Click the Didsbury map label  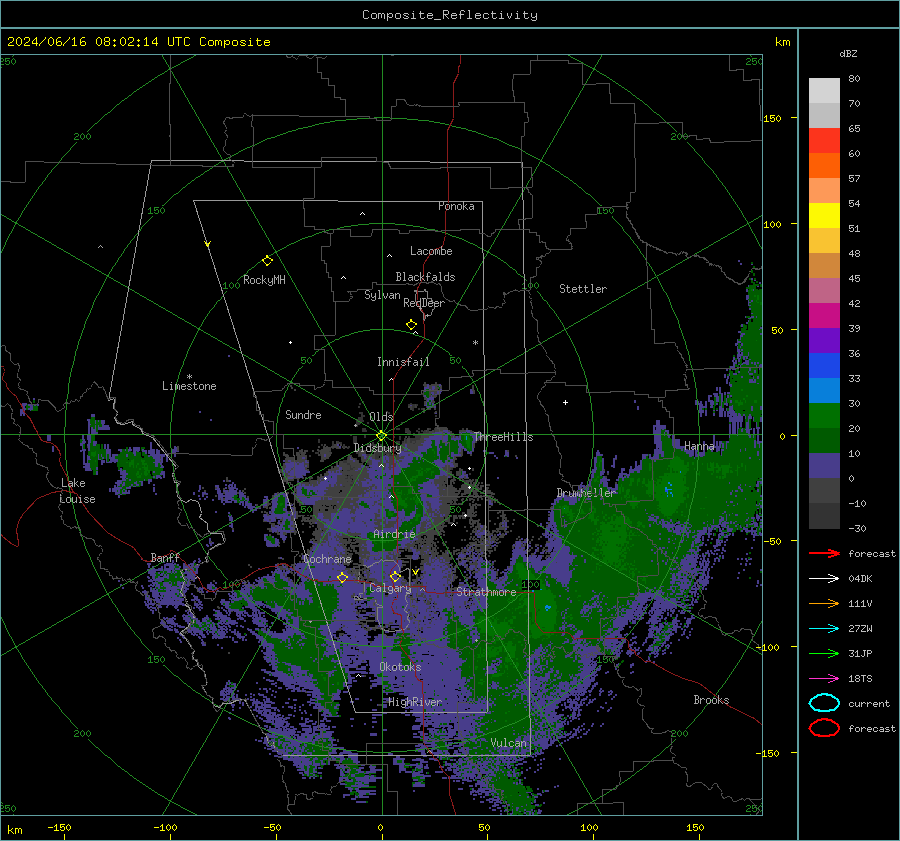[x=377, y=448]
